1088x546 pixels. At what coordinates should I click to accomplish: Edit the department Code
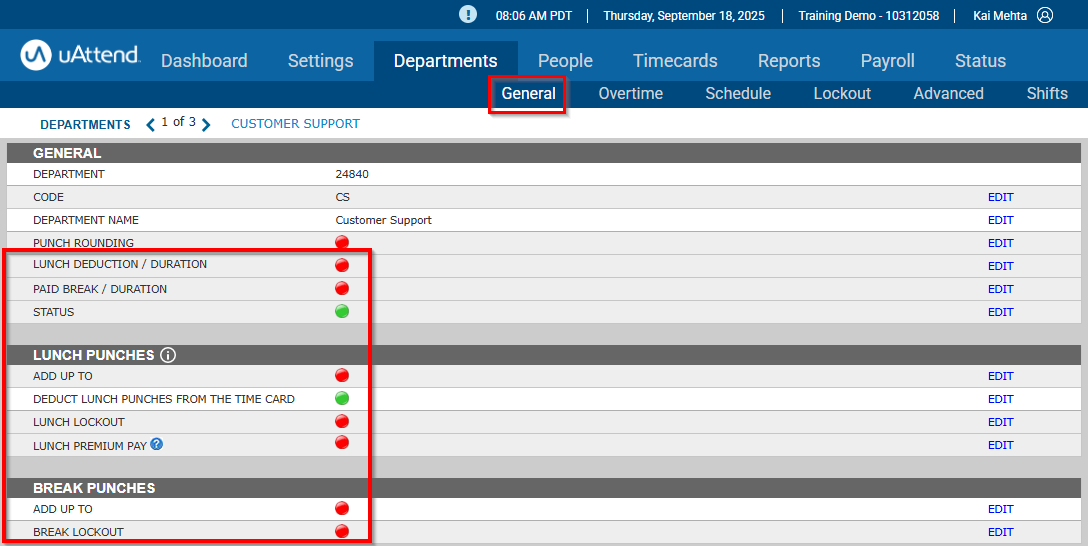point(1001,197)
